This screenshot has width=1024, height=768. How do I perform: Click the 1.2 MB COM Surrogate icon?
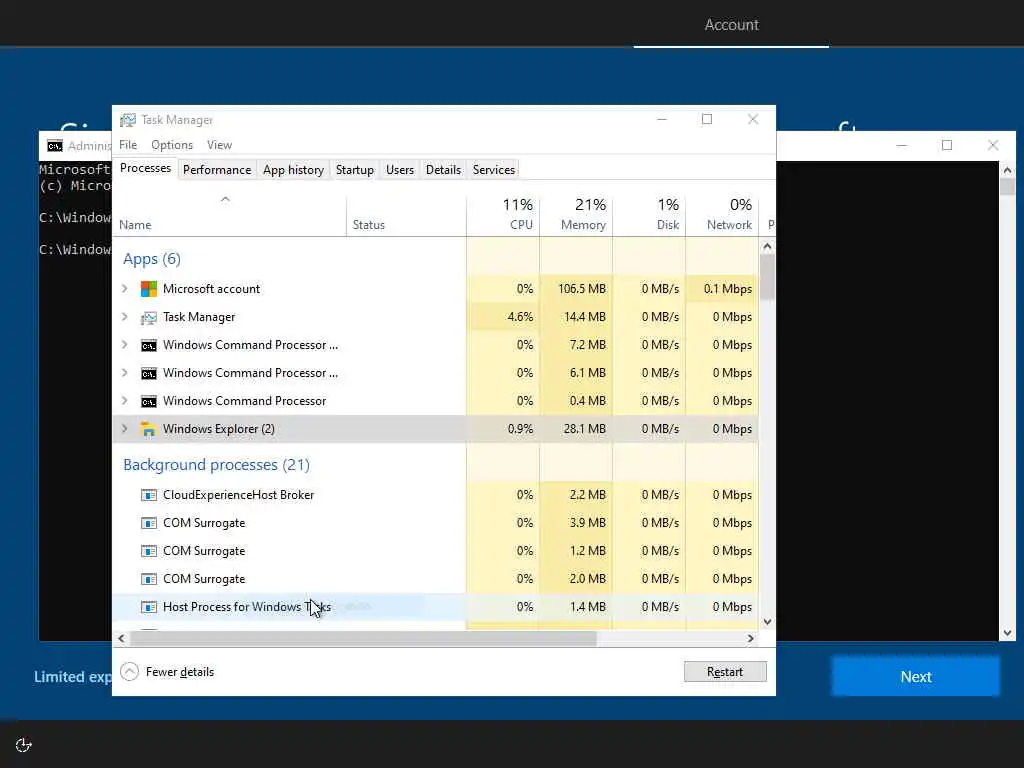pyautogui.click(x=149, y=551)
